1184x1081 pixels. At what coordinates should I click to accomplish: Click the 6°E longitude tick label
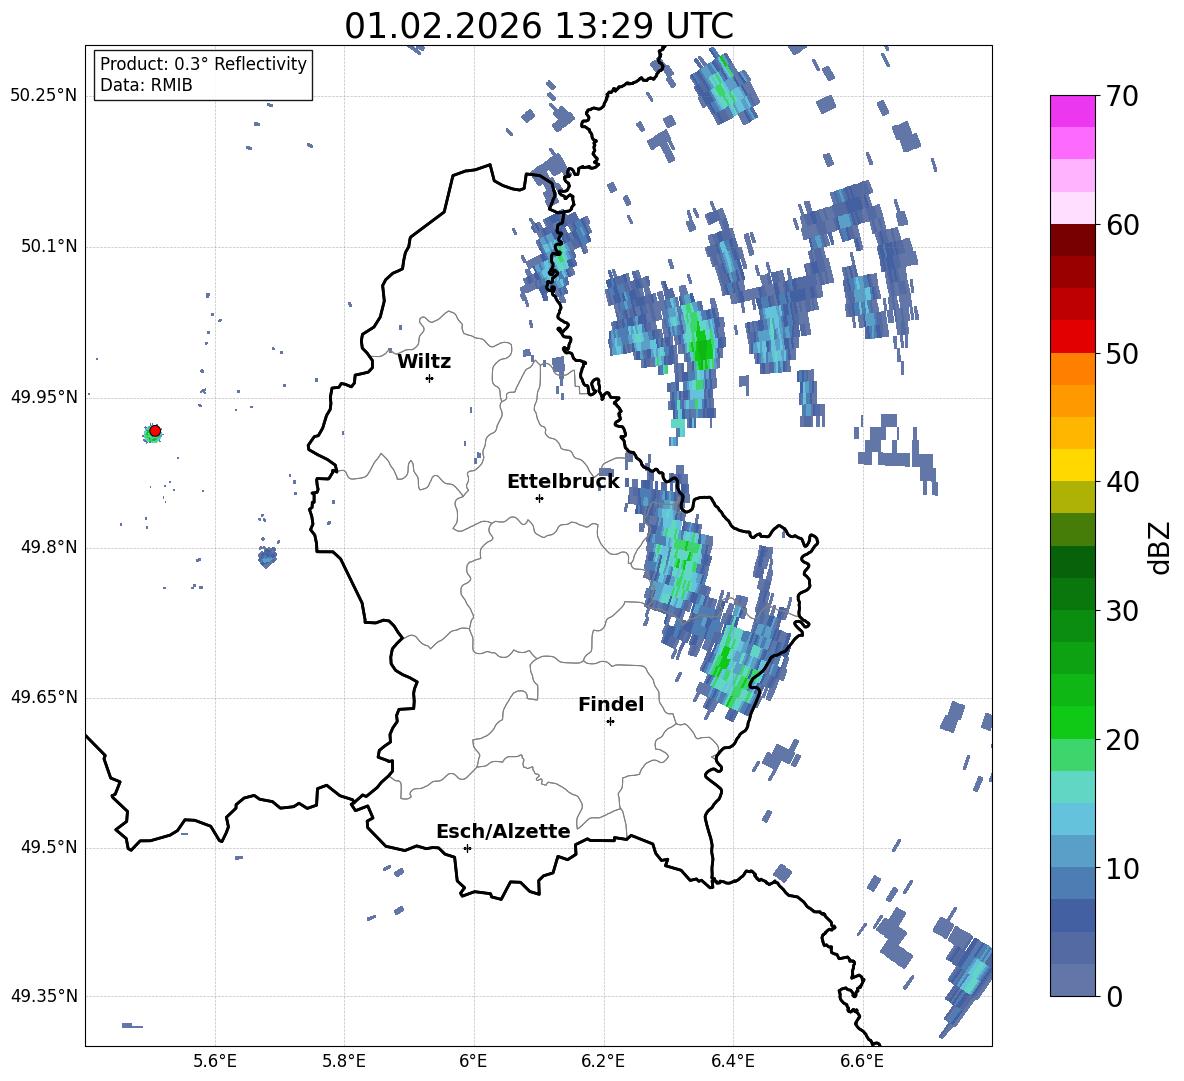473,1061
